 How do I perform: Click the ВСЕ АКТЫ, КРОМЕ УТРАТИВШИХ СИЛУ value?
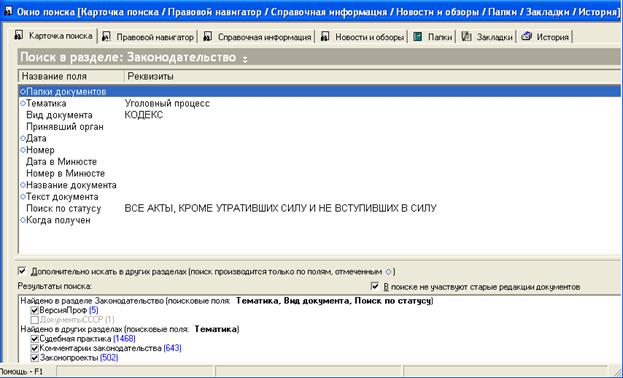tap(281, 208)
